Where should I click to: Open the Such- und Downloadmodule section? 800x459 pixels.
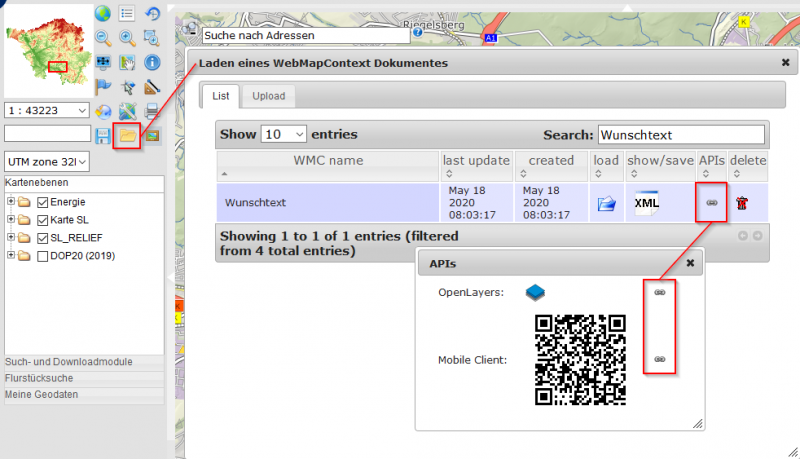(x=84, y=362)
